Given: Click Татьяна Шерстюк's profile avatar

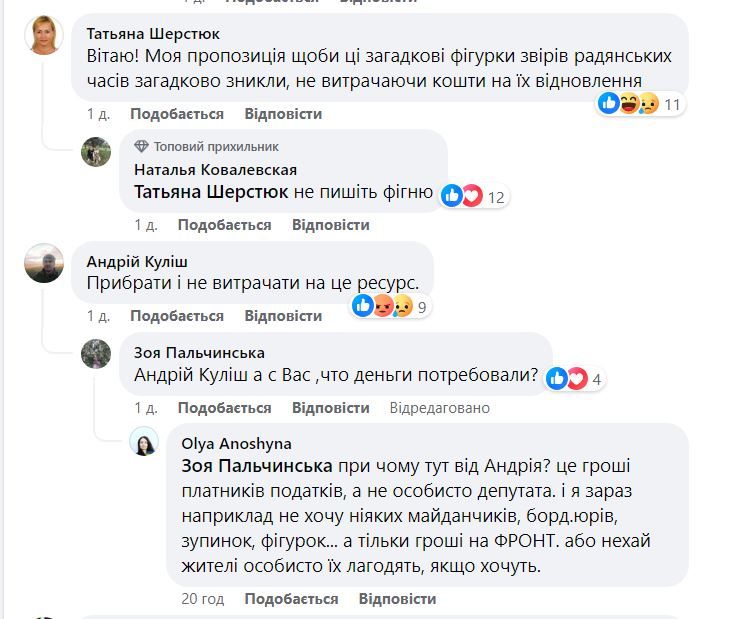Looking at the screenshot, I should 44,36.
